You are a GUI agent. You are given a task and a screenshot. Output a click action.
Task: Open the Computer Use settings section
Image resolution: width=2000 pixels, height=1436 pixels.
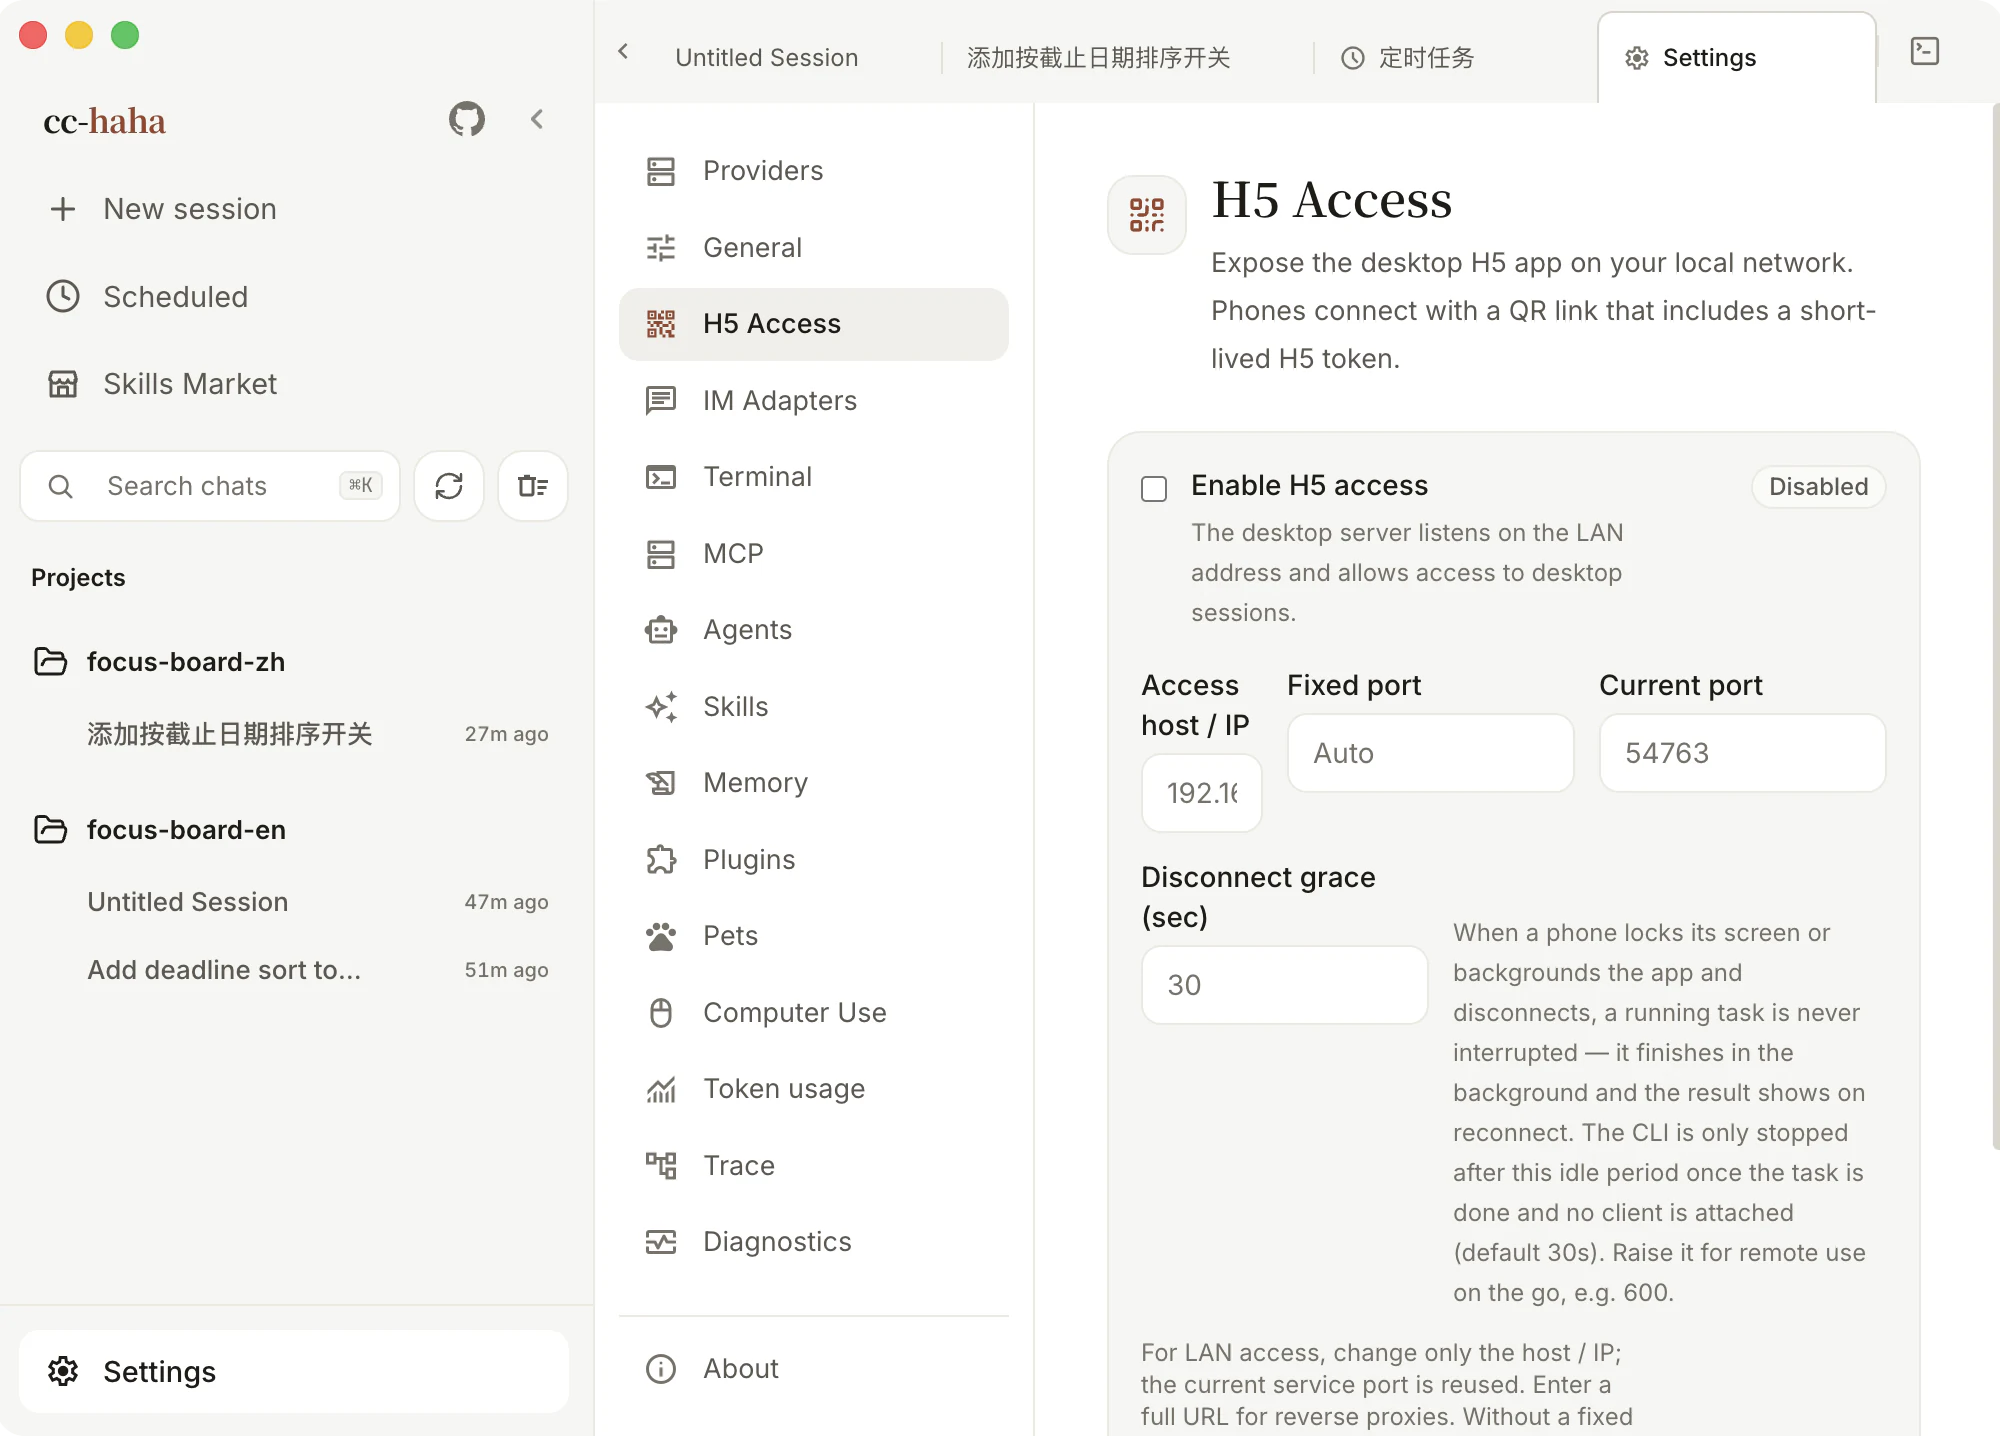(814, 1013)
